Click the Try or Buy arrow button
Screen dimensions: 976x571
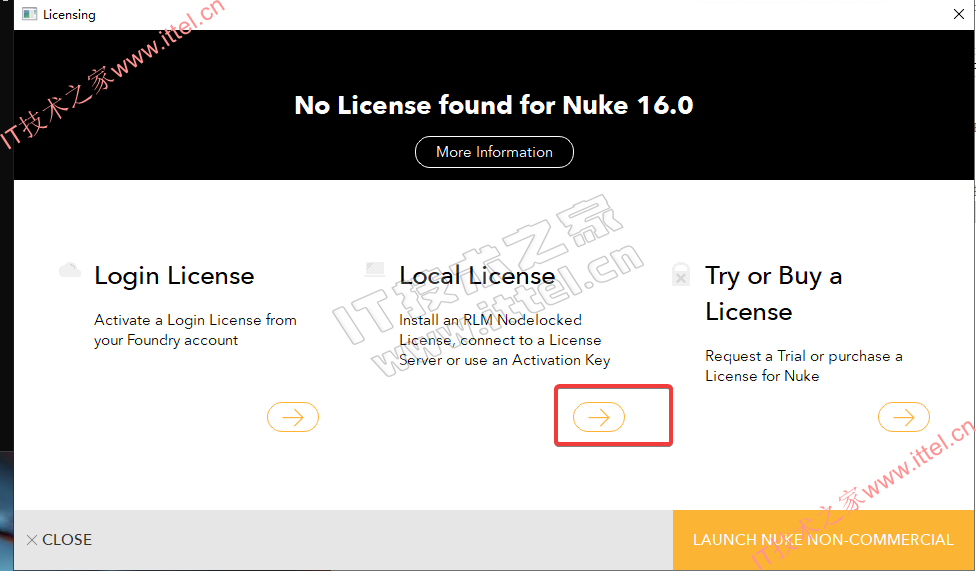pos(904,417)
